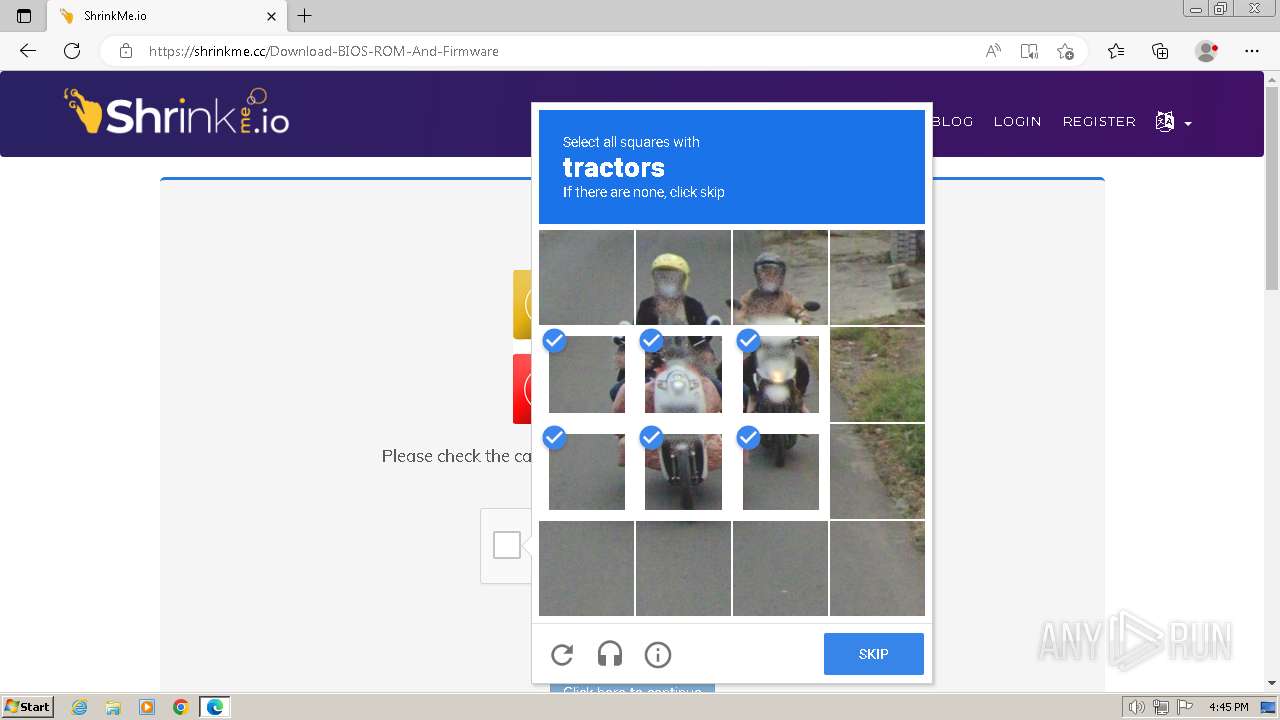This screenshot has height=720, width=1280.
Task: Refresh the current page
Action: [x=72, y=51]
